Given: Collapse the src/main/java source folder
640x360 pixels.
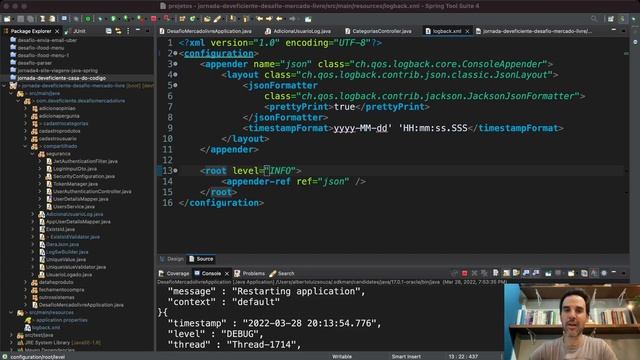Looking at the screenshot, I should click(11, 93).
